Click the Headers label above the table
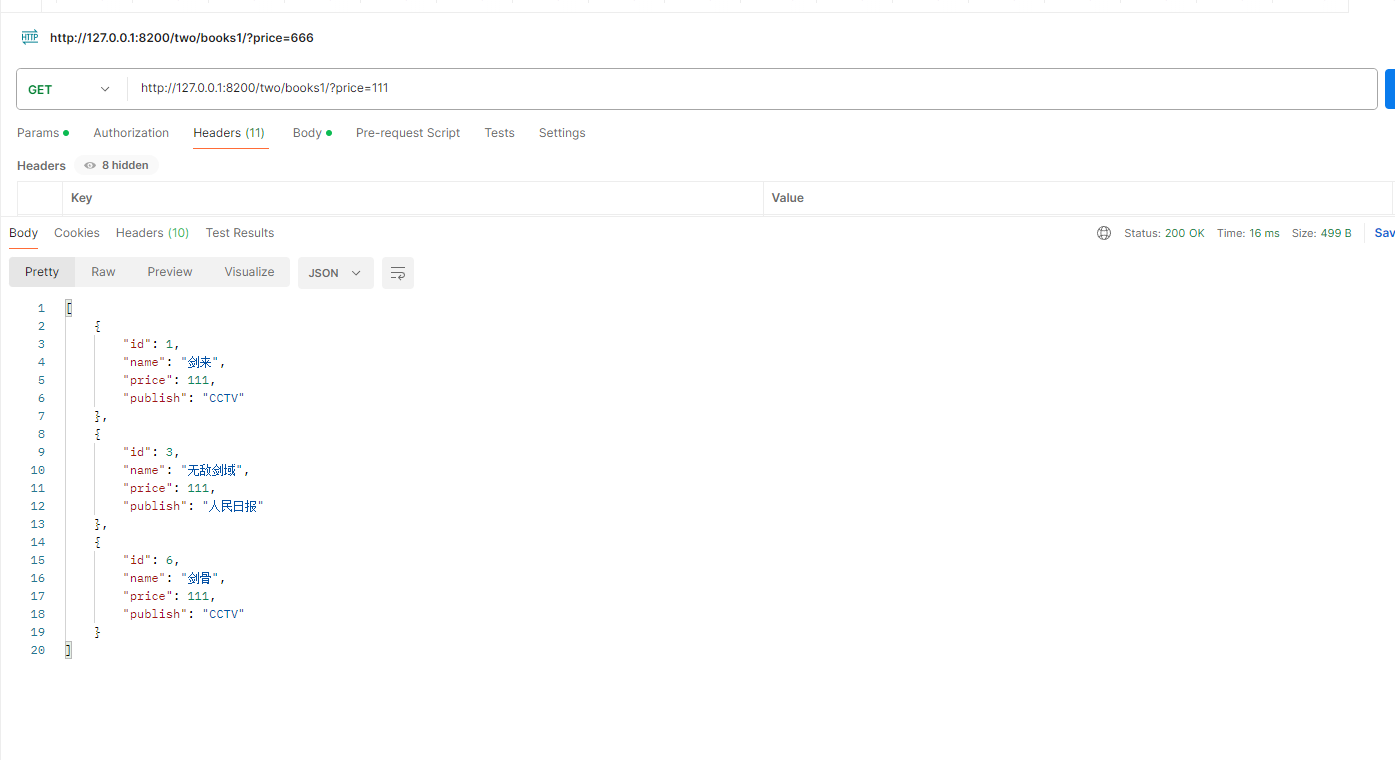 point(41,166)
